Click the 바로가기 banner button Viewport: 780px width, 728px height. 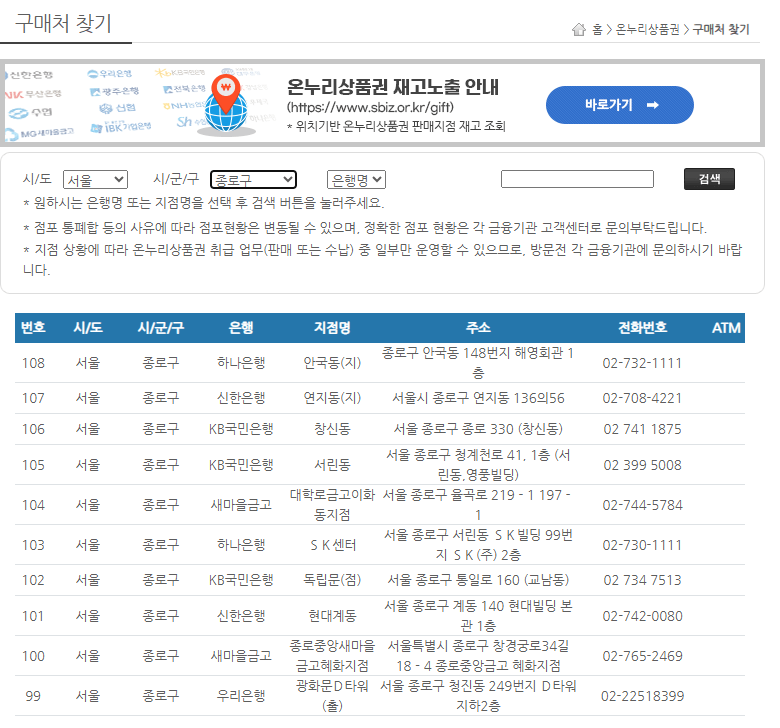coord(620,105)
